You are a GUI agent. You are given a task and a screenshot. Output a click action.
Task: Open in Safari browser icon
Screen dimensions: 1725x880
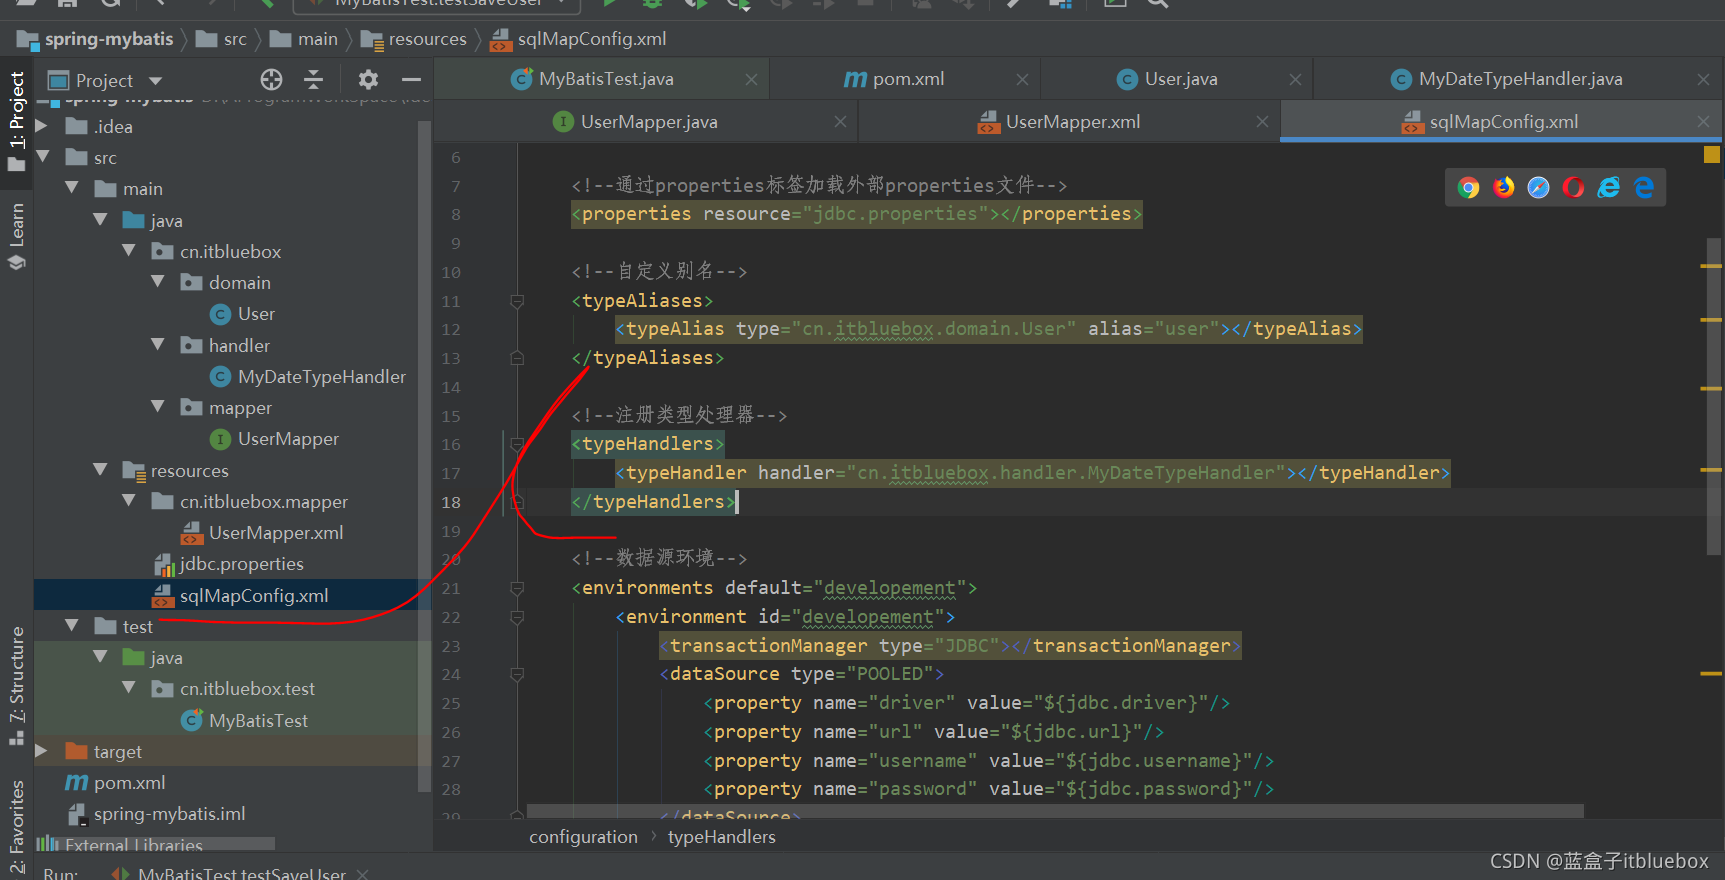click(1539, 188)
